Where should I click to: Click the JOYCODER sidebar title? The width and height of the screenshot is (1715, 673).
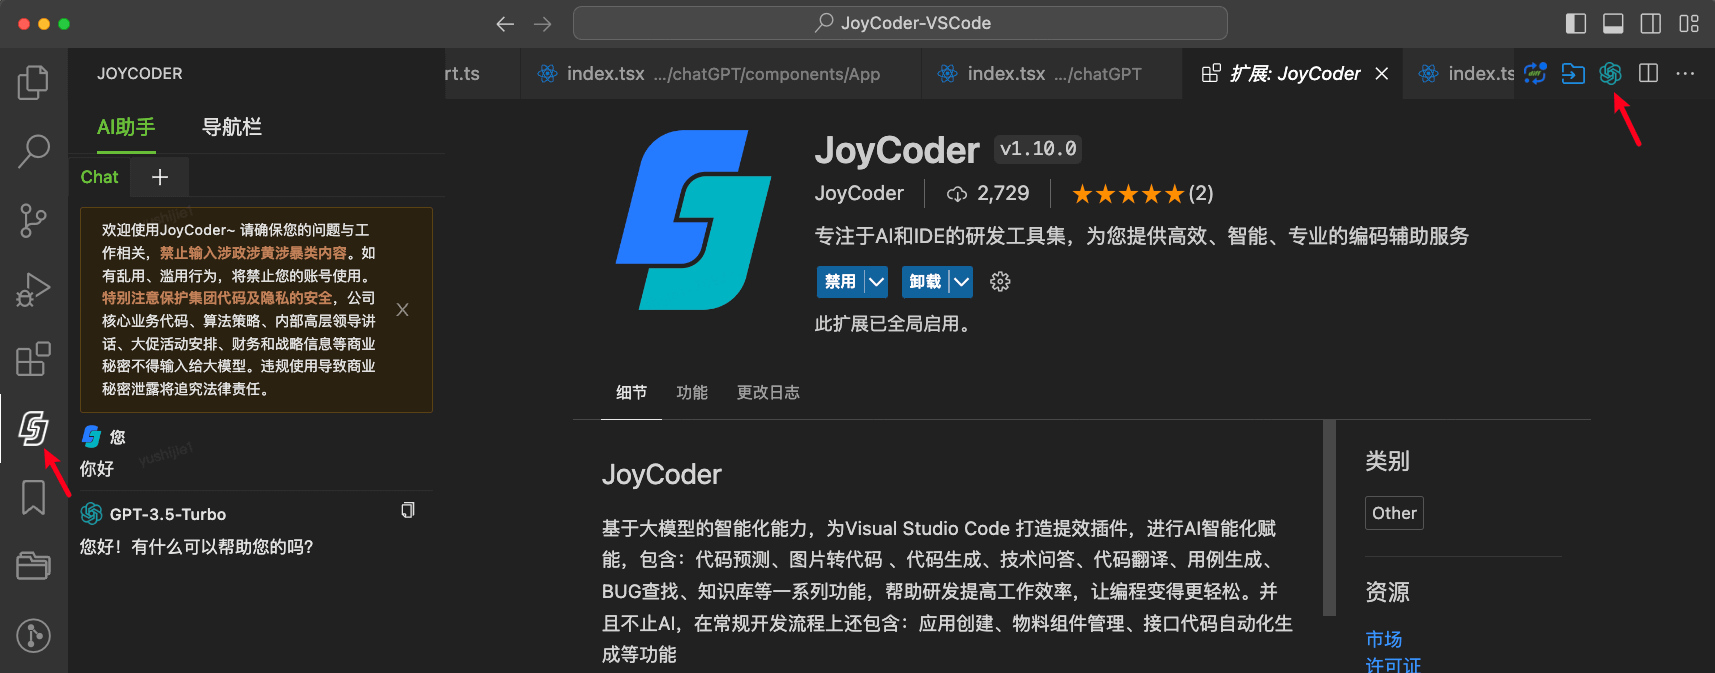pyautogui.click(x=140, y=74)
